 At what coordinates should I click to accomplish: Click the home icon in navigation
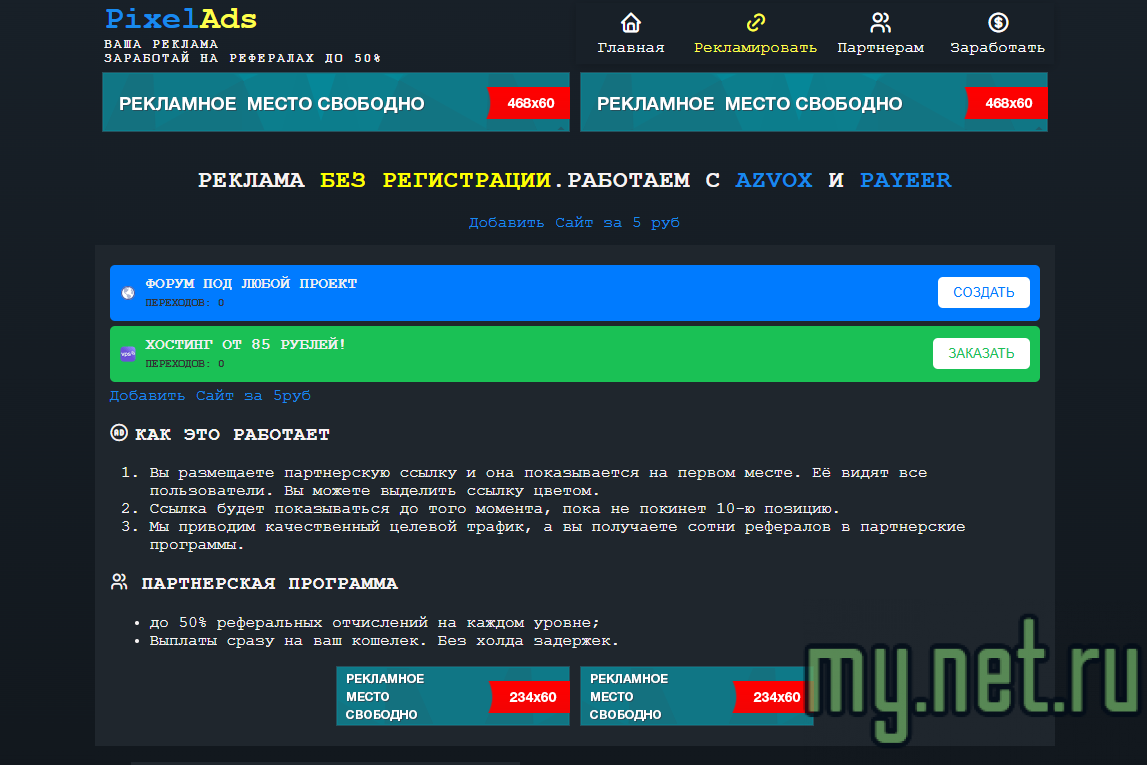[630, 23]
